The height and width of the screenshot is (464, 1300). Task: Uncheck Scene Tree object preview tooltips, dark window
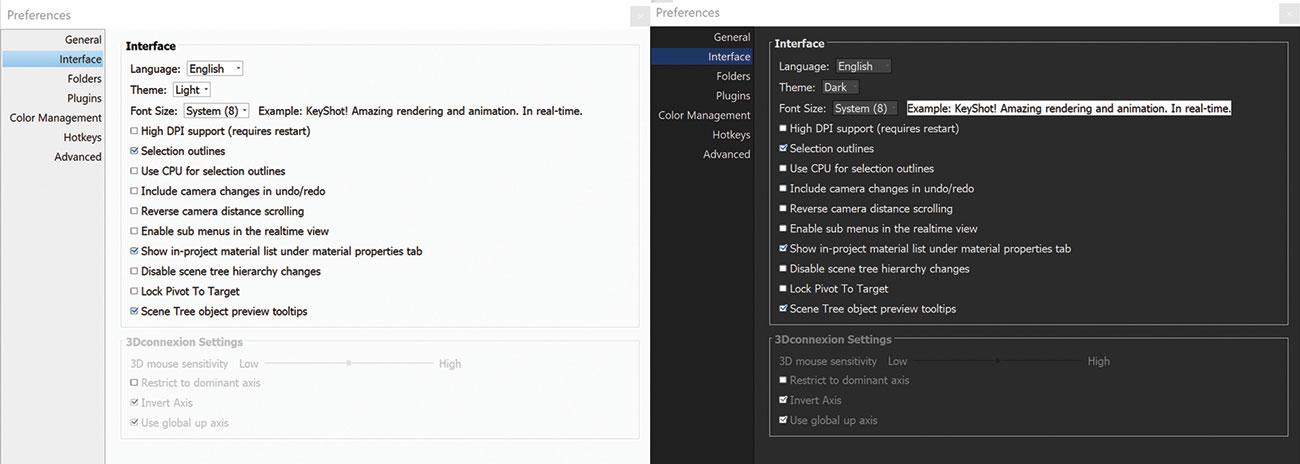click(x=783, y=308)
